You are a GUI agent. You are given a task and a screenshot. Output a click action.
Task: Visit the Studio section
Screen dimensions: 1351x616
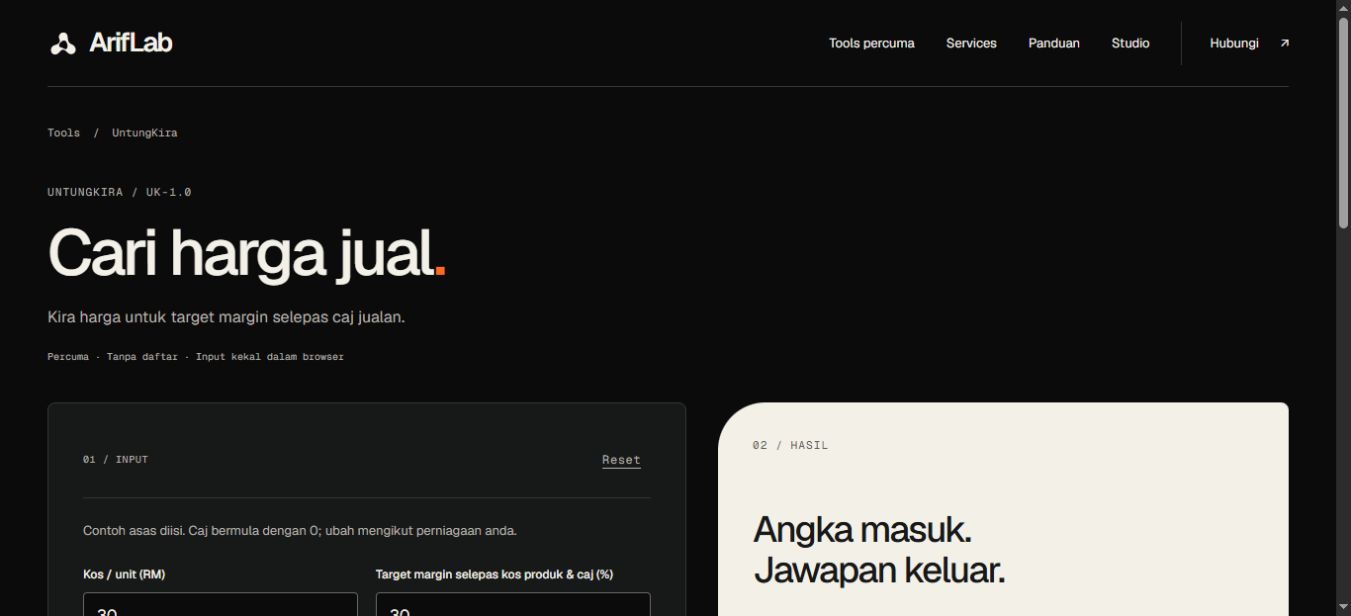tap(1130, 43)
